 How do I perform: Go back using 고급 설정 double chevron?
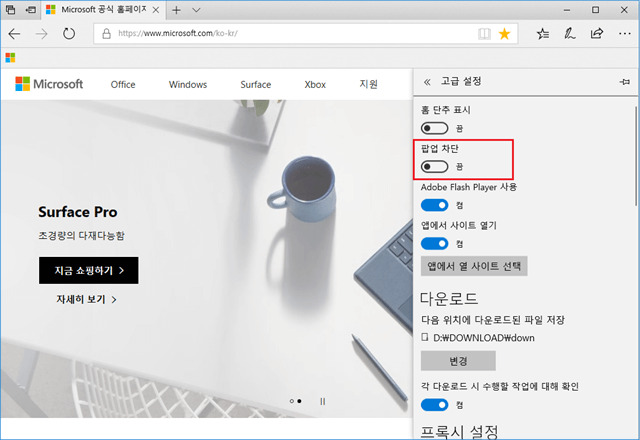pyautogui.click(x=428, y=83)
